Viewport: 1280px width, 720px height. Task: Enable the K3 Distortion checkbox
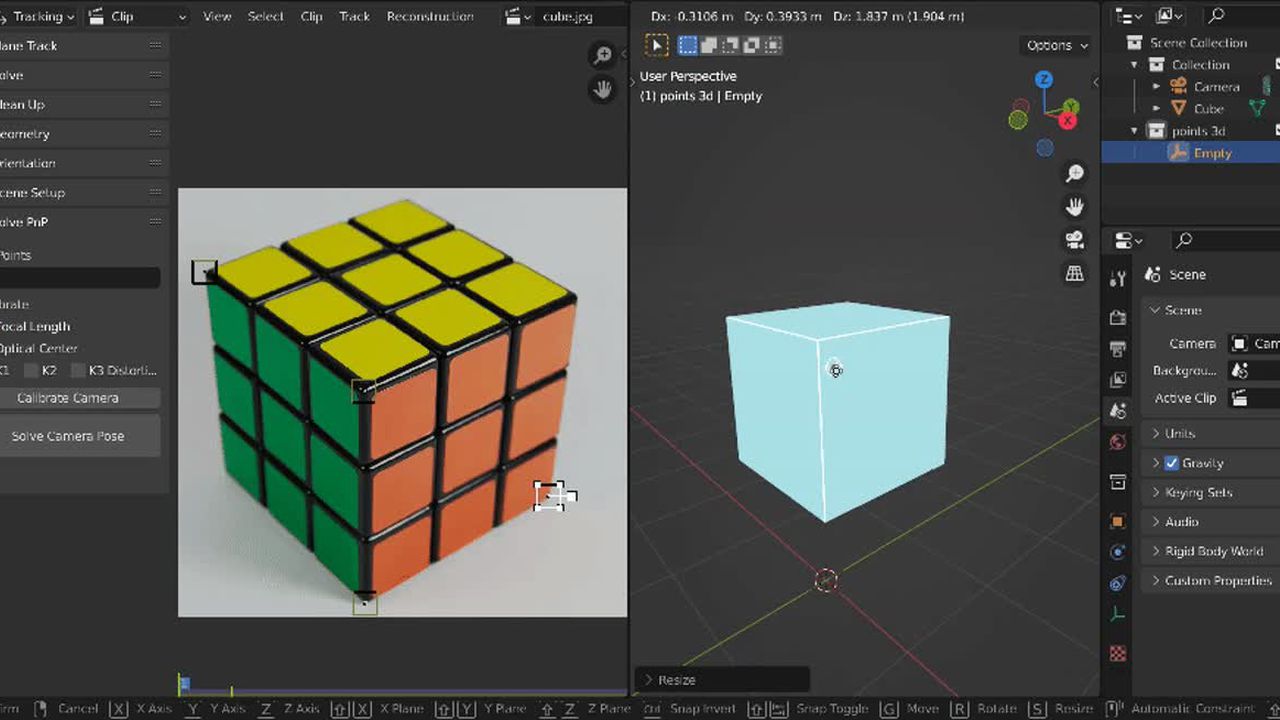(x=78, y=371)
